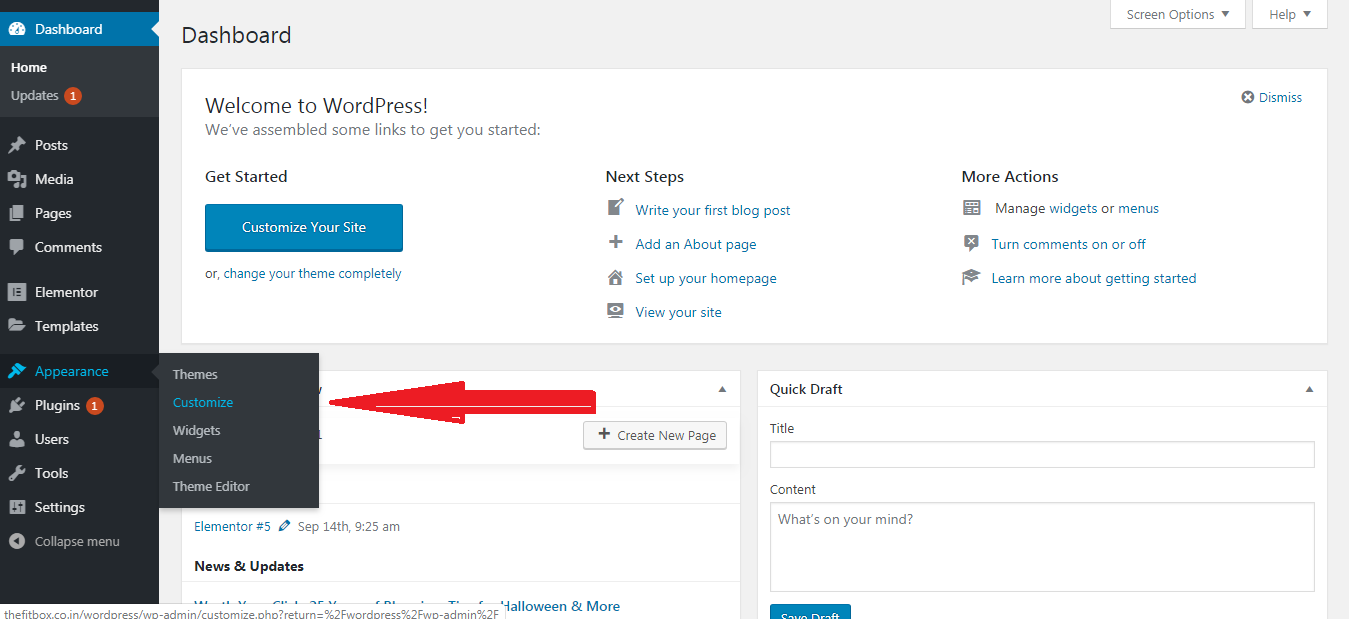
Task: Select Customize in Appearance submenu
Action: point(203,402)
